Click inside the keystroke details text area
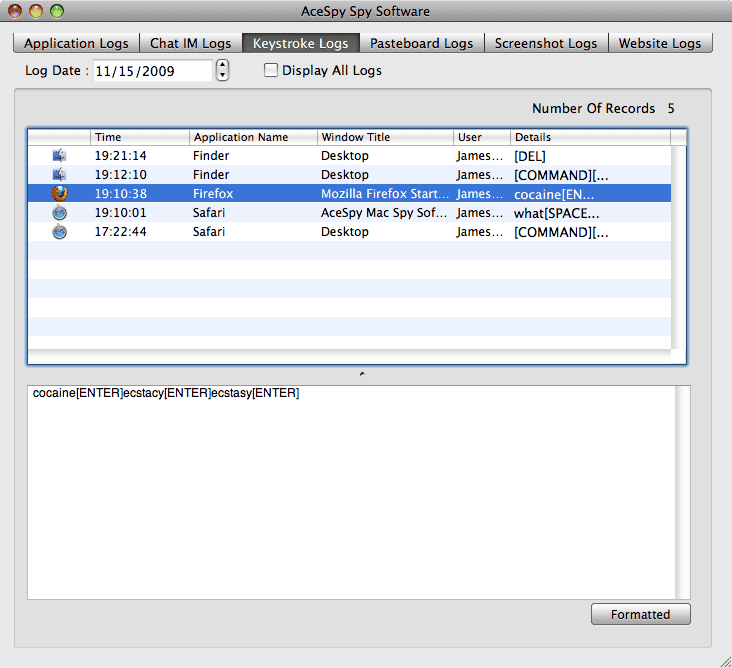The width and height of the screenshot is (732, 668). (350, 490)
